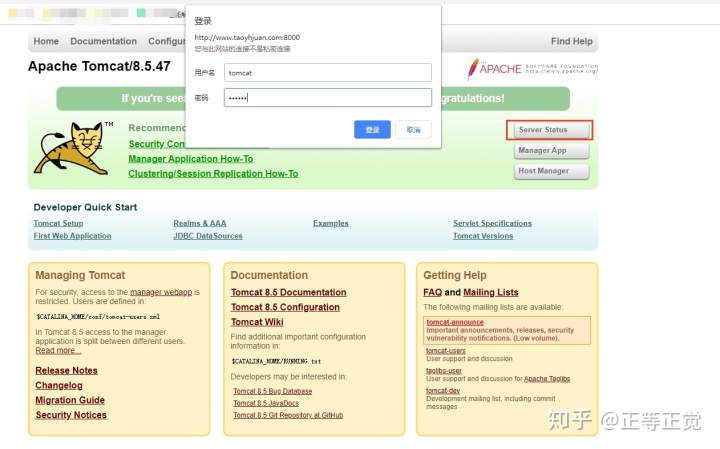Click the Apache Tomcat/8.5.47 heading
Image resolution: width=720 pixels, height=449 pixels.
coord(99,66)
